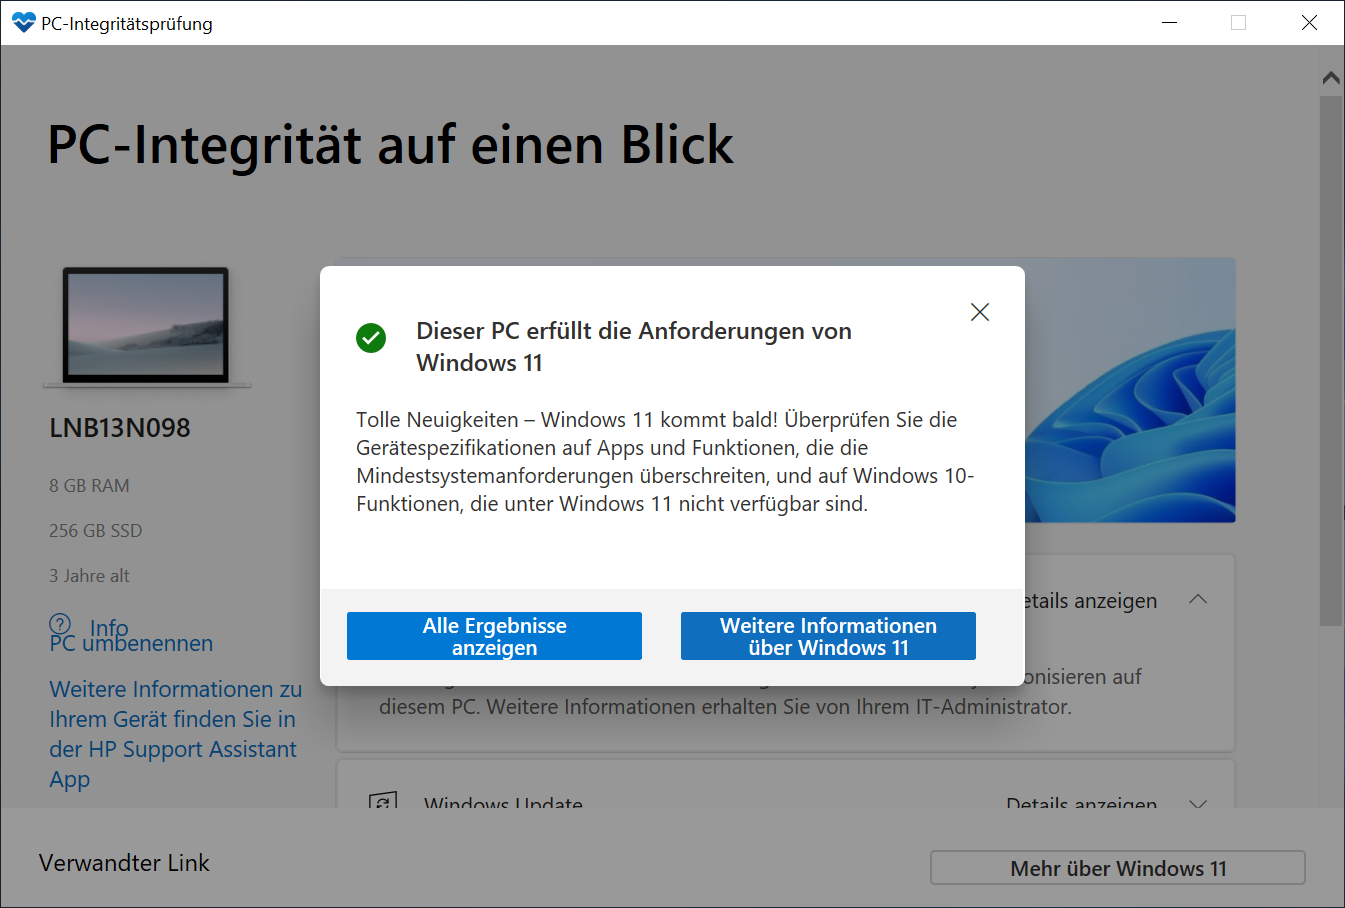This screenshot has width=1345, height=908.
Task: Select the 'PC umbenennen' link
Action: [x=131, y=645]
